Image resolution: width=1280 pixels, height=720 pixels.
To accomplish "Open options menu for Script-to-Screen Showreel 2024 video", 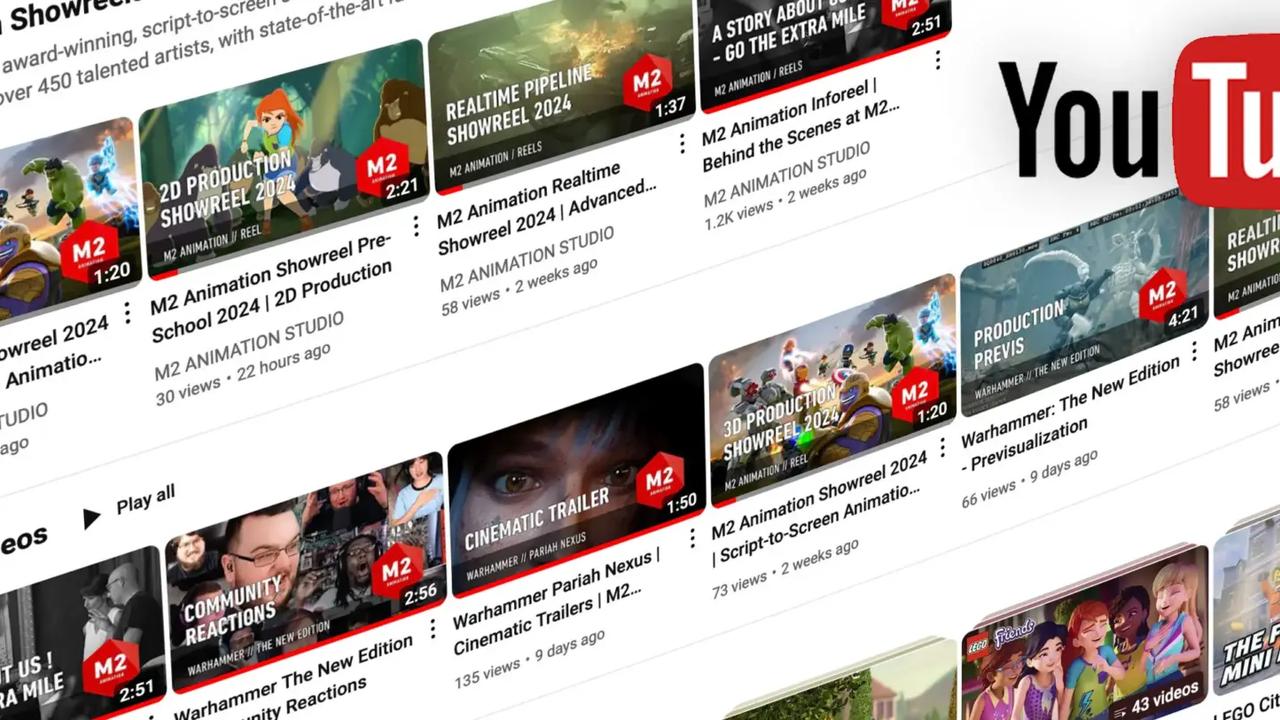I will click(x=941, y=448).
